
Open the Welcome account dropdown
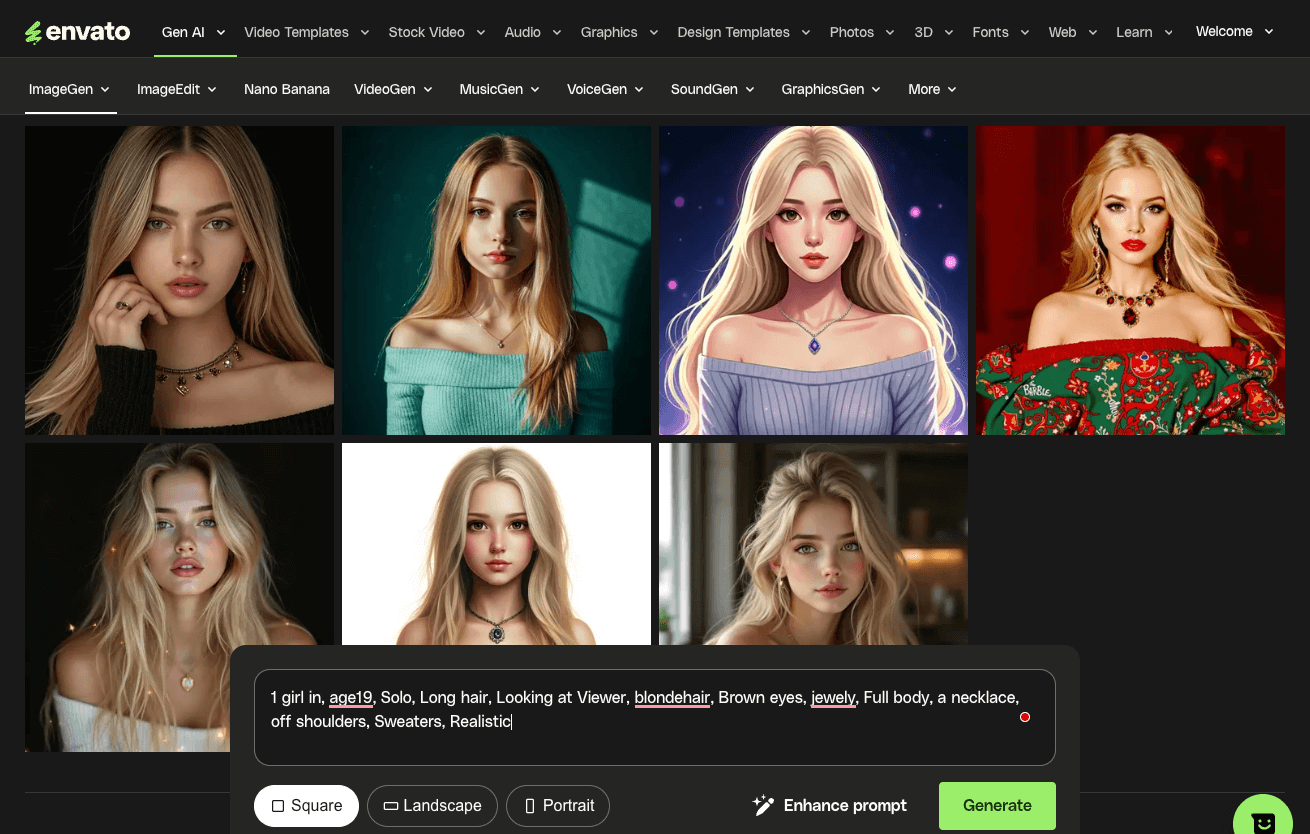click(1234, 32)
